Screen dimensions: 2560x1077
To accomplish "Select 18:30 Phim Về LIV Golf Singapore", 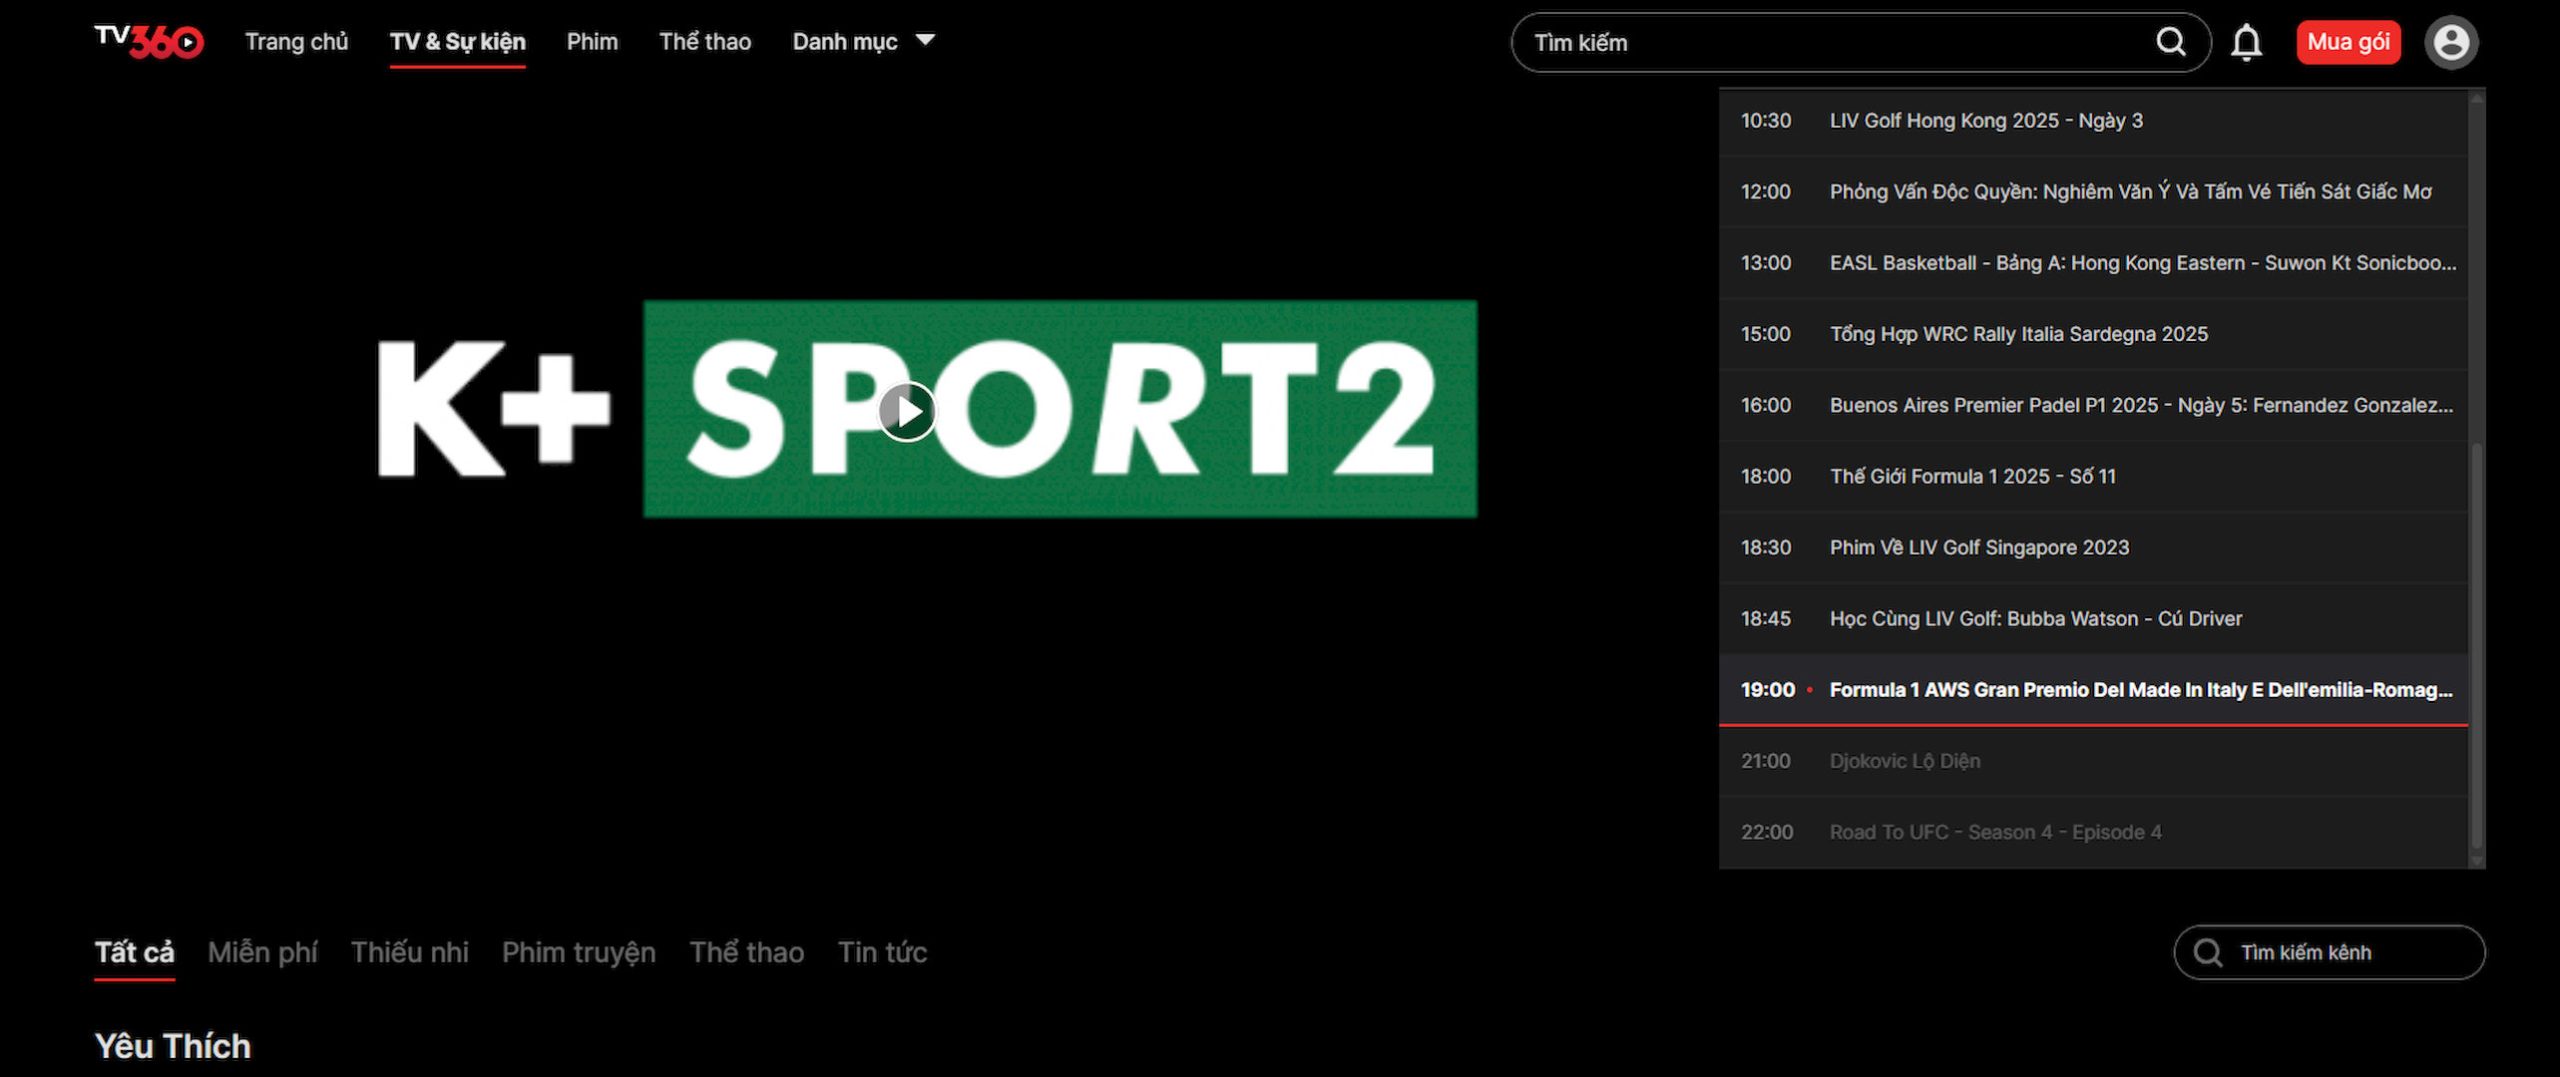I will pos(2094,547).
